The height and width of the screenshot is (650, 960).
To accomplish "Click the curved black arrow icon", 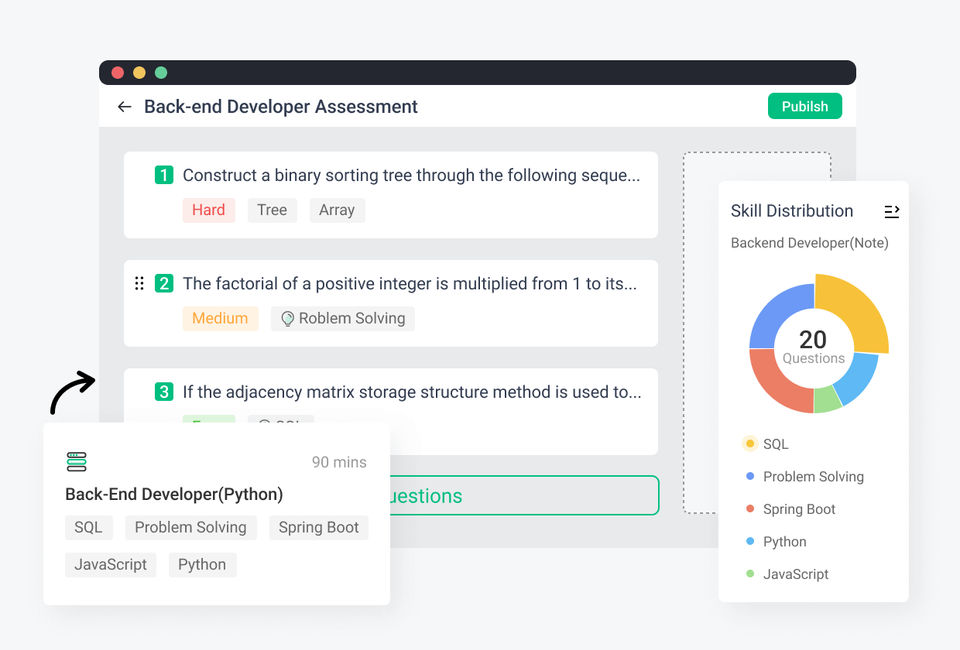I will point(72,392).
